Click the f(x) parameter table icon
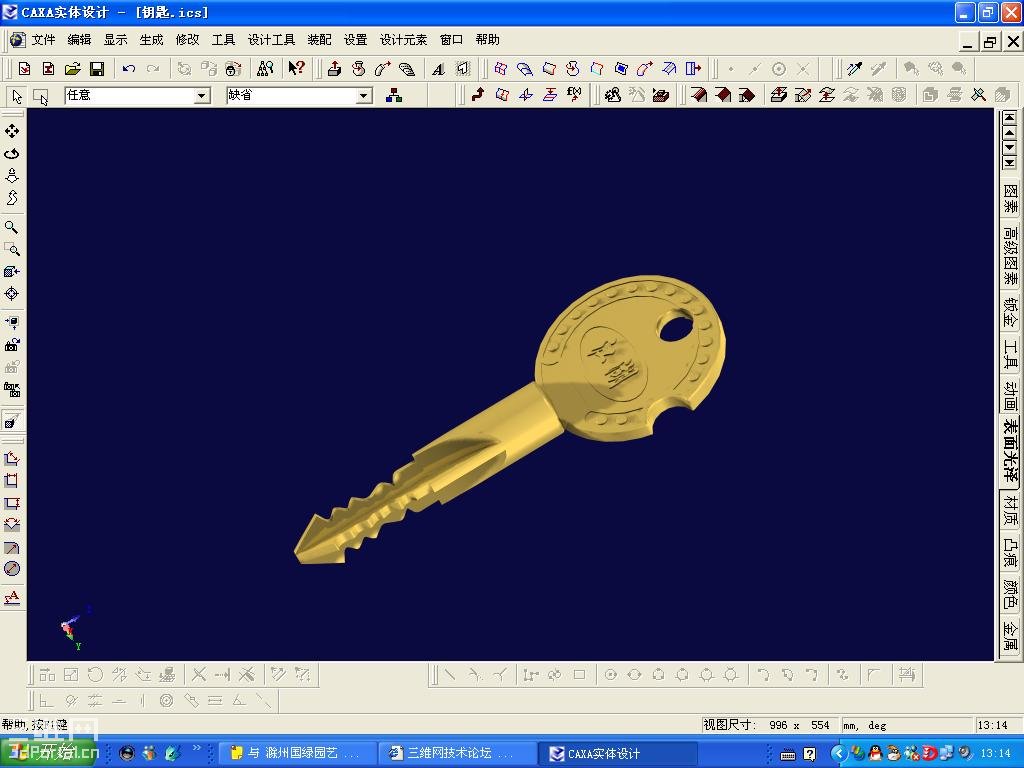The width and height of the screenshot is (1024, 768). pos(574,95)
